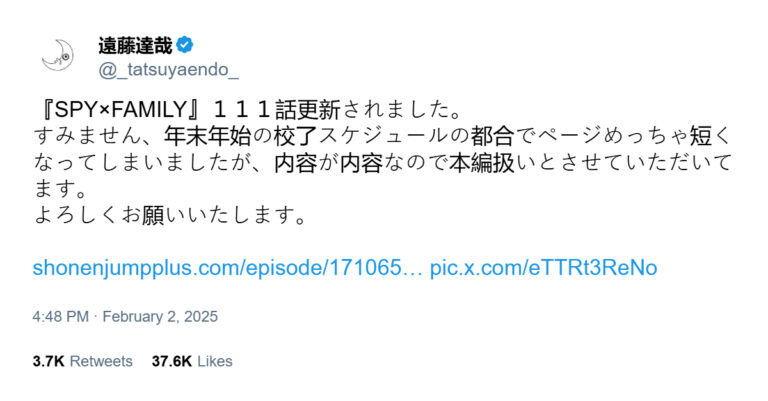Screen dimensions: 768x401
Task: Open the 遠藤達哉 display name profile
Action: (x=135, y=46)
